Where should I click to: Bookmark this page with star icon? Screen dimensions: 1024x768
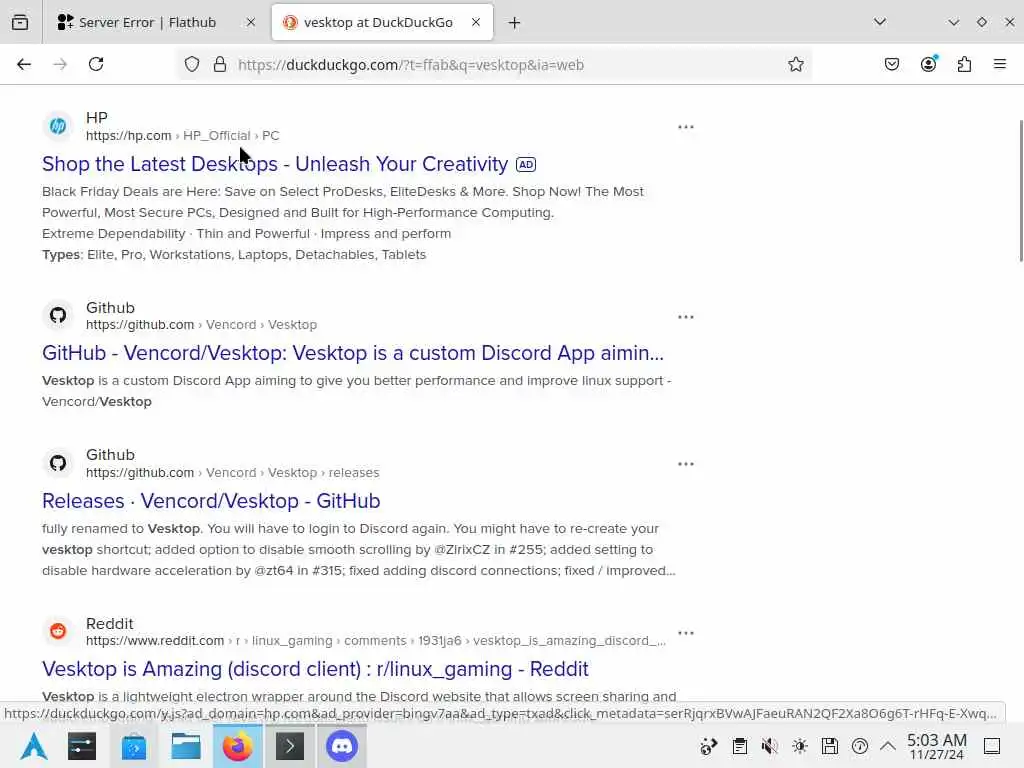point(795,64)
